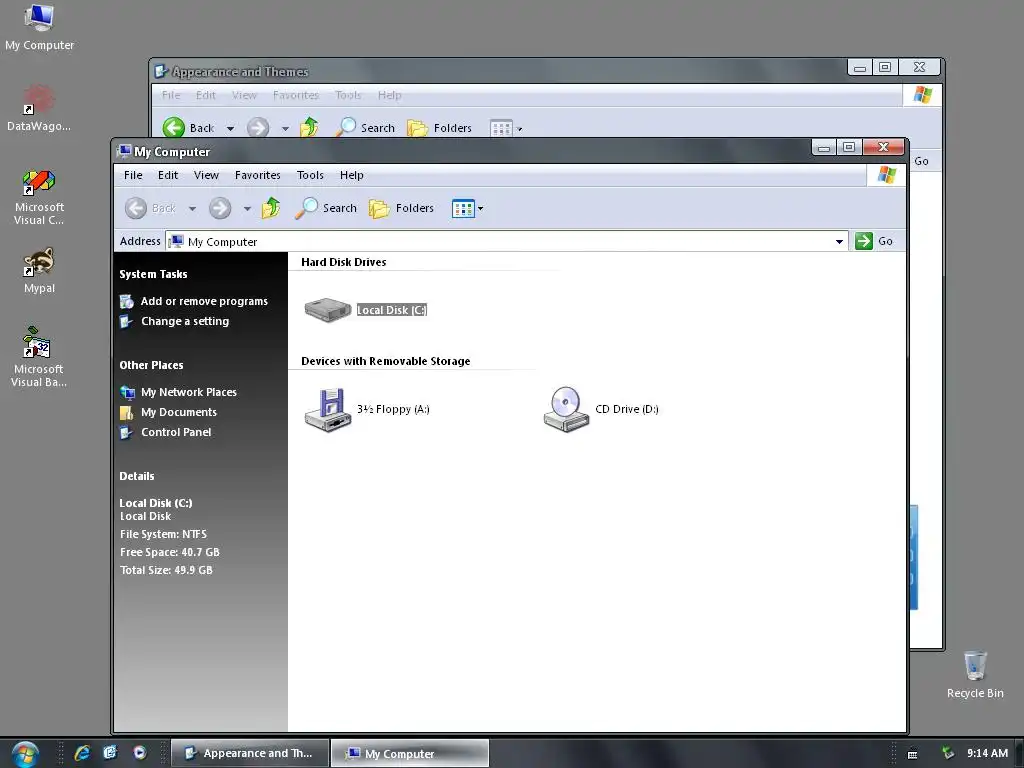1024x768 pixels.
Task: Click Search in My Computer toolbar
Action: coord(326,208)
